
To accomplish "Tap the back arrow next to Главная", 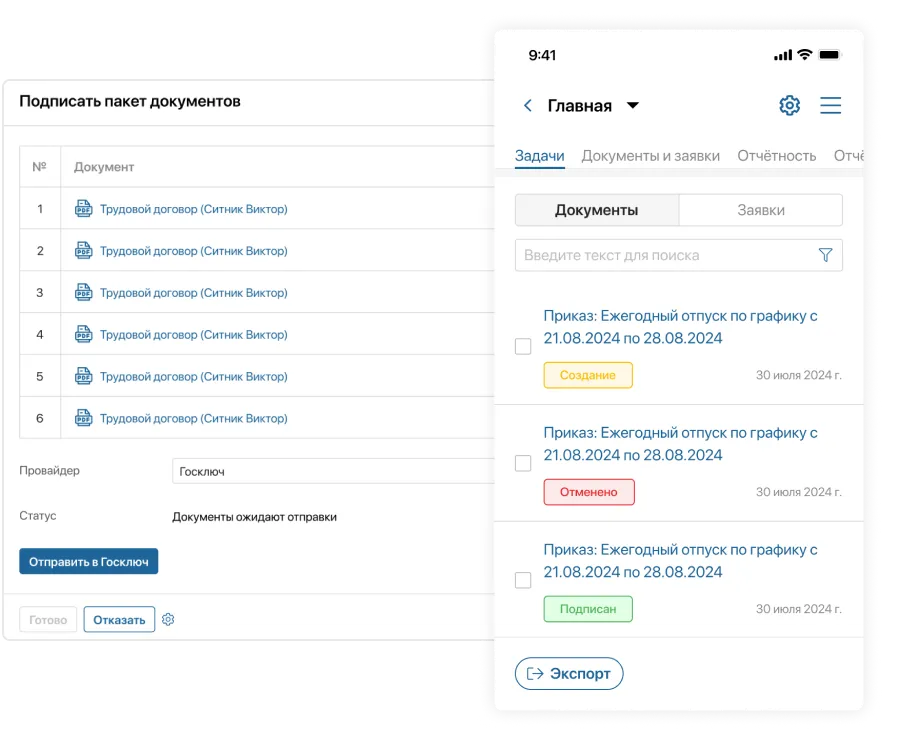I will (528, 106).
